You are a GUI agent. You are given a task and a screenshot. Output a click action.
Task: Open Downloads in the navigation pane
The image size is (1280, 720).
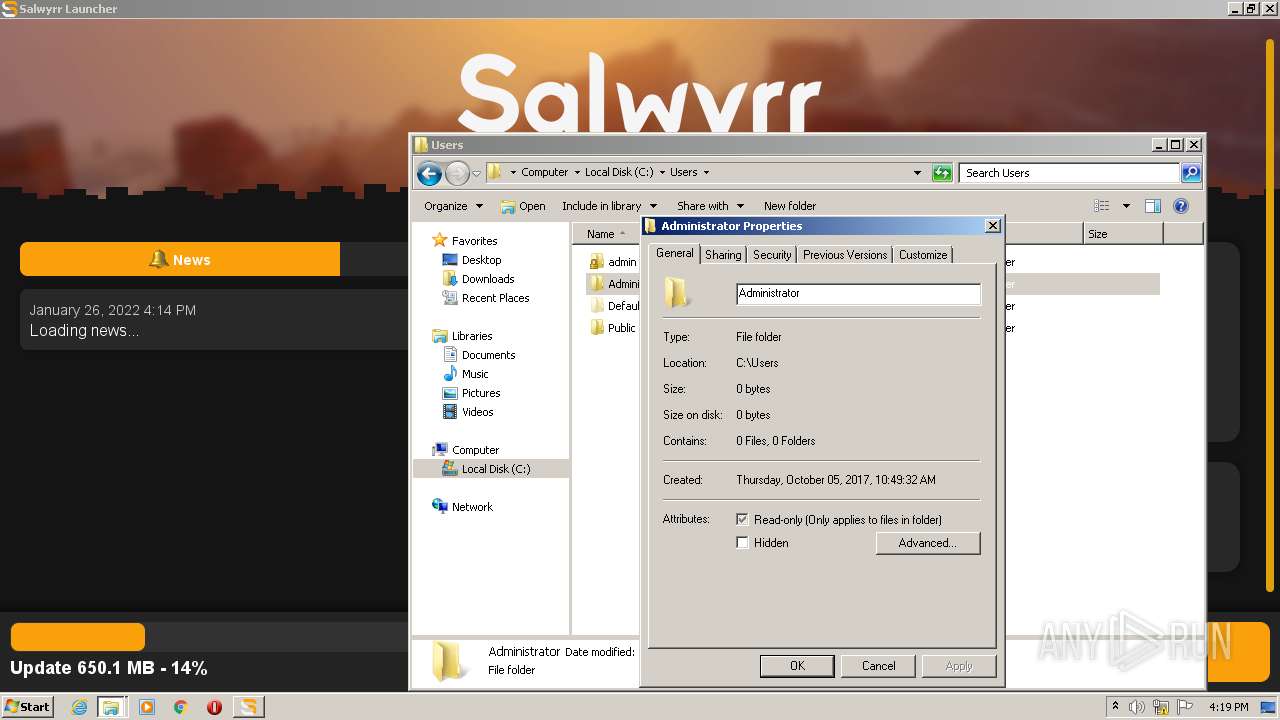pyautogui.click(x=487, y=279)
